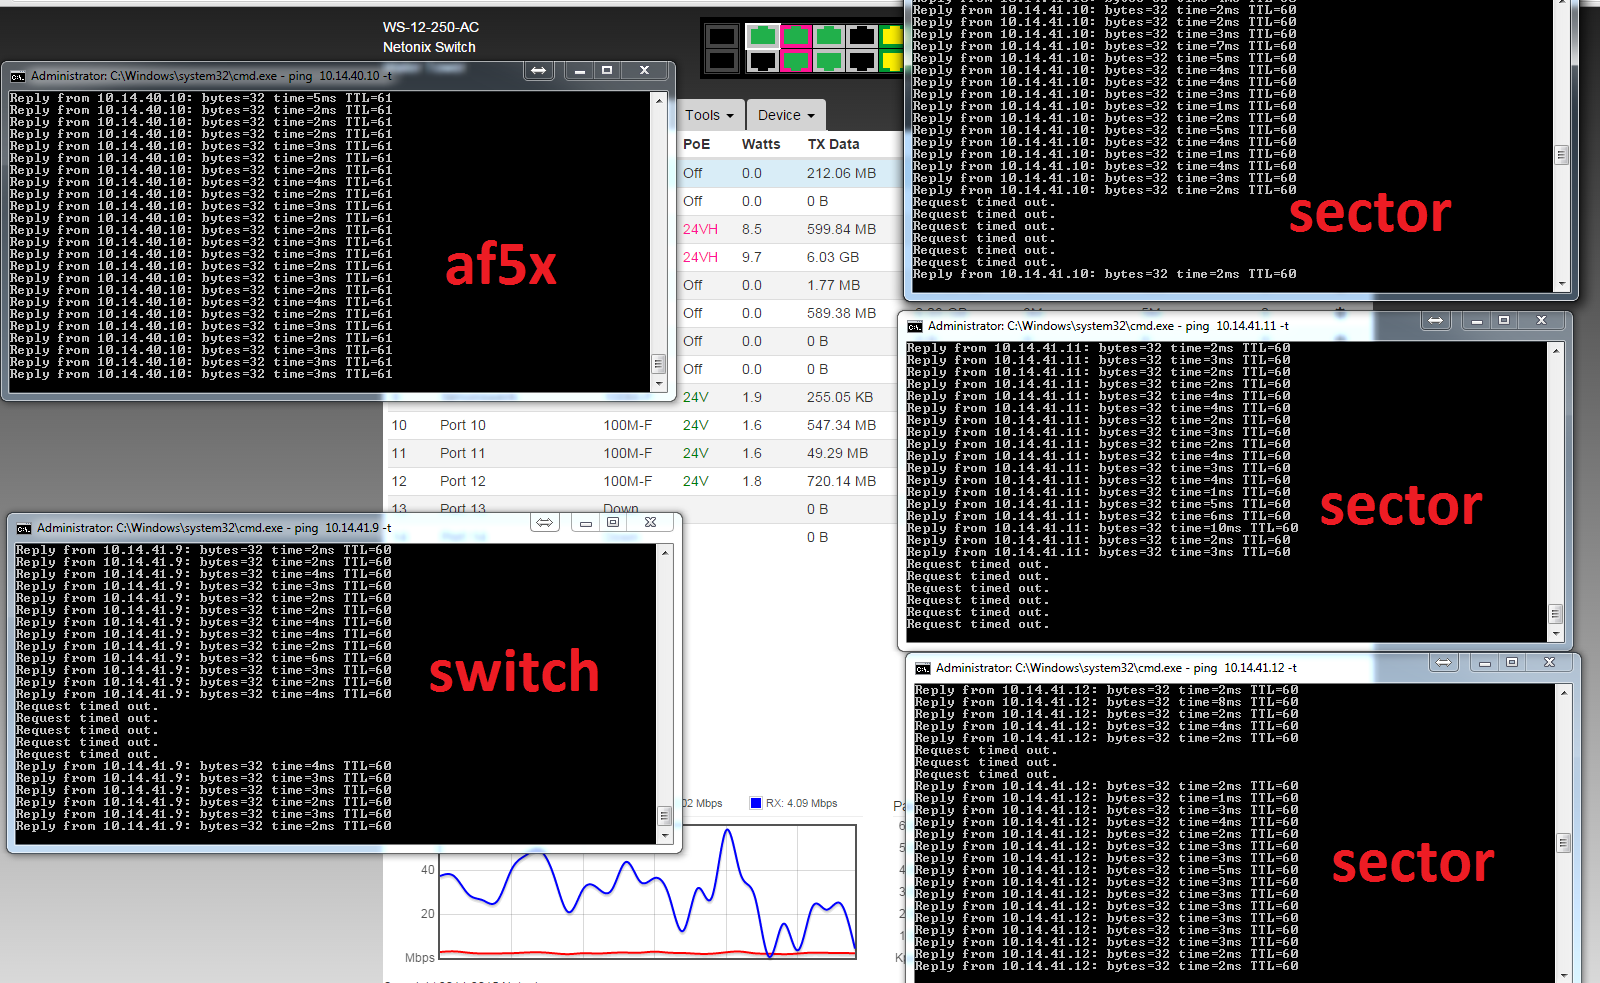Open system menu icon of the 10.14.41.9 cmd window
The height and width of the screenshot is (983, 1600).
click(x=24, y=528)
